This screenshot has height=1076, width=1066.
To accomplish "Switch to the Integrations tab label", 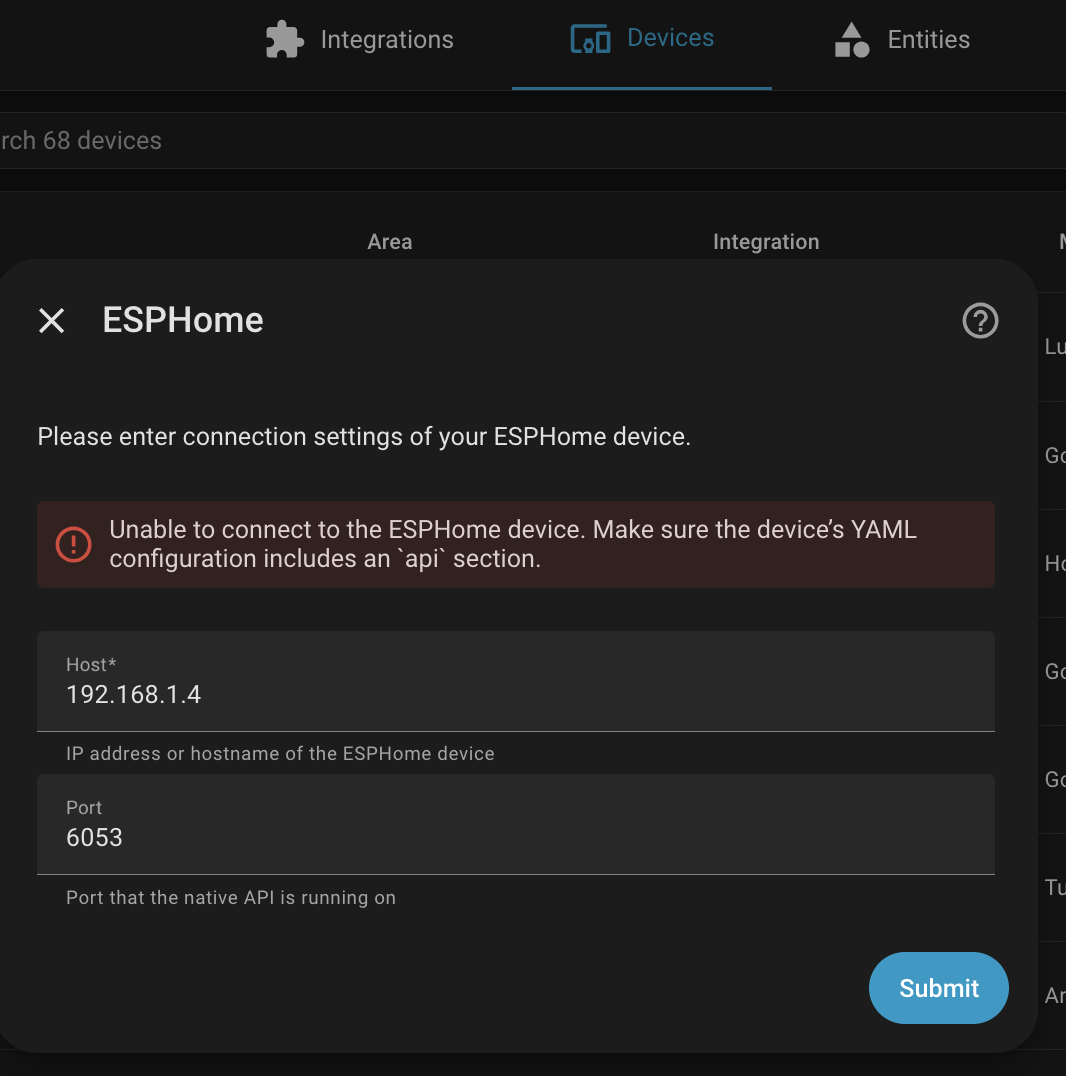I will point(386,40).
